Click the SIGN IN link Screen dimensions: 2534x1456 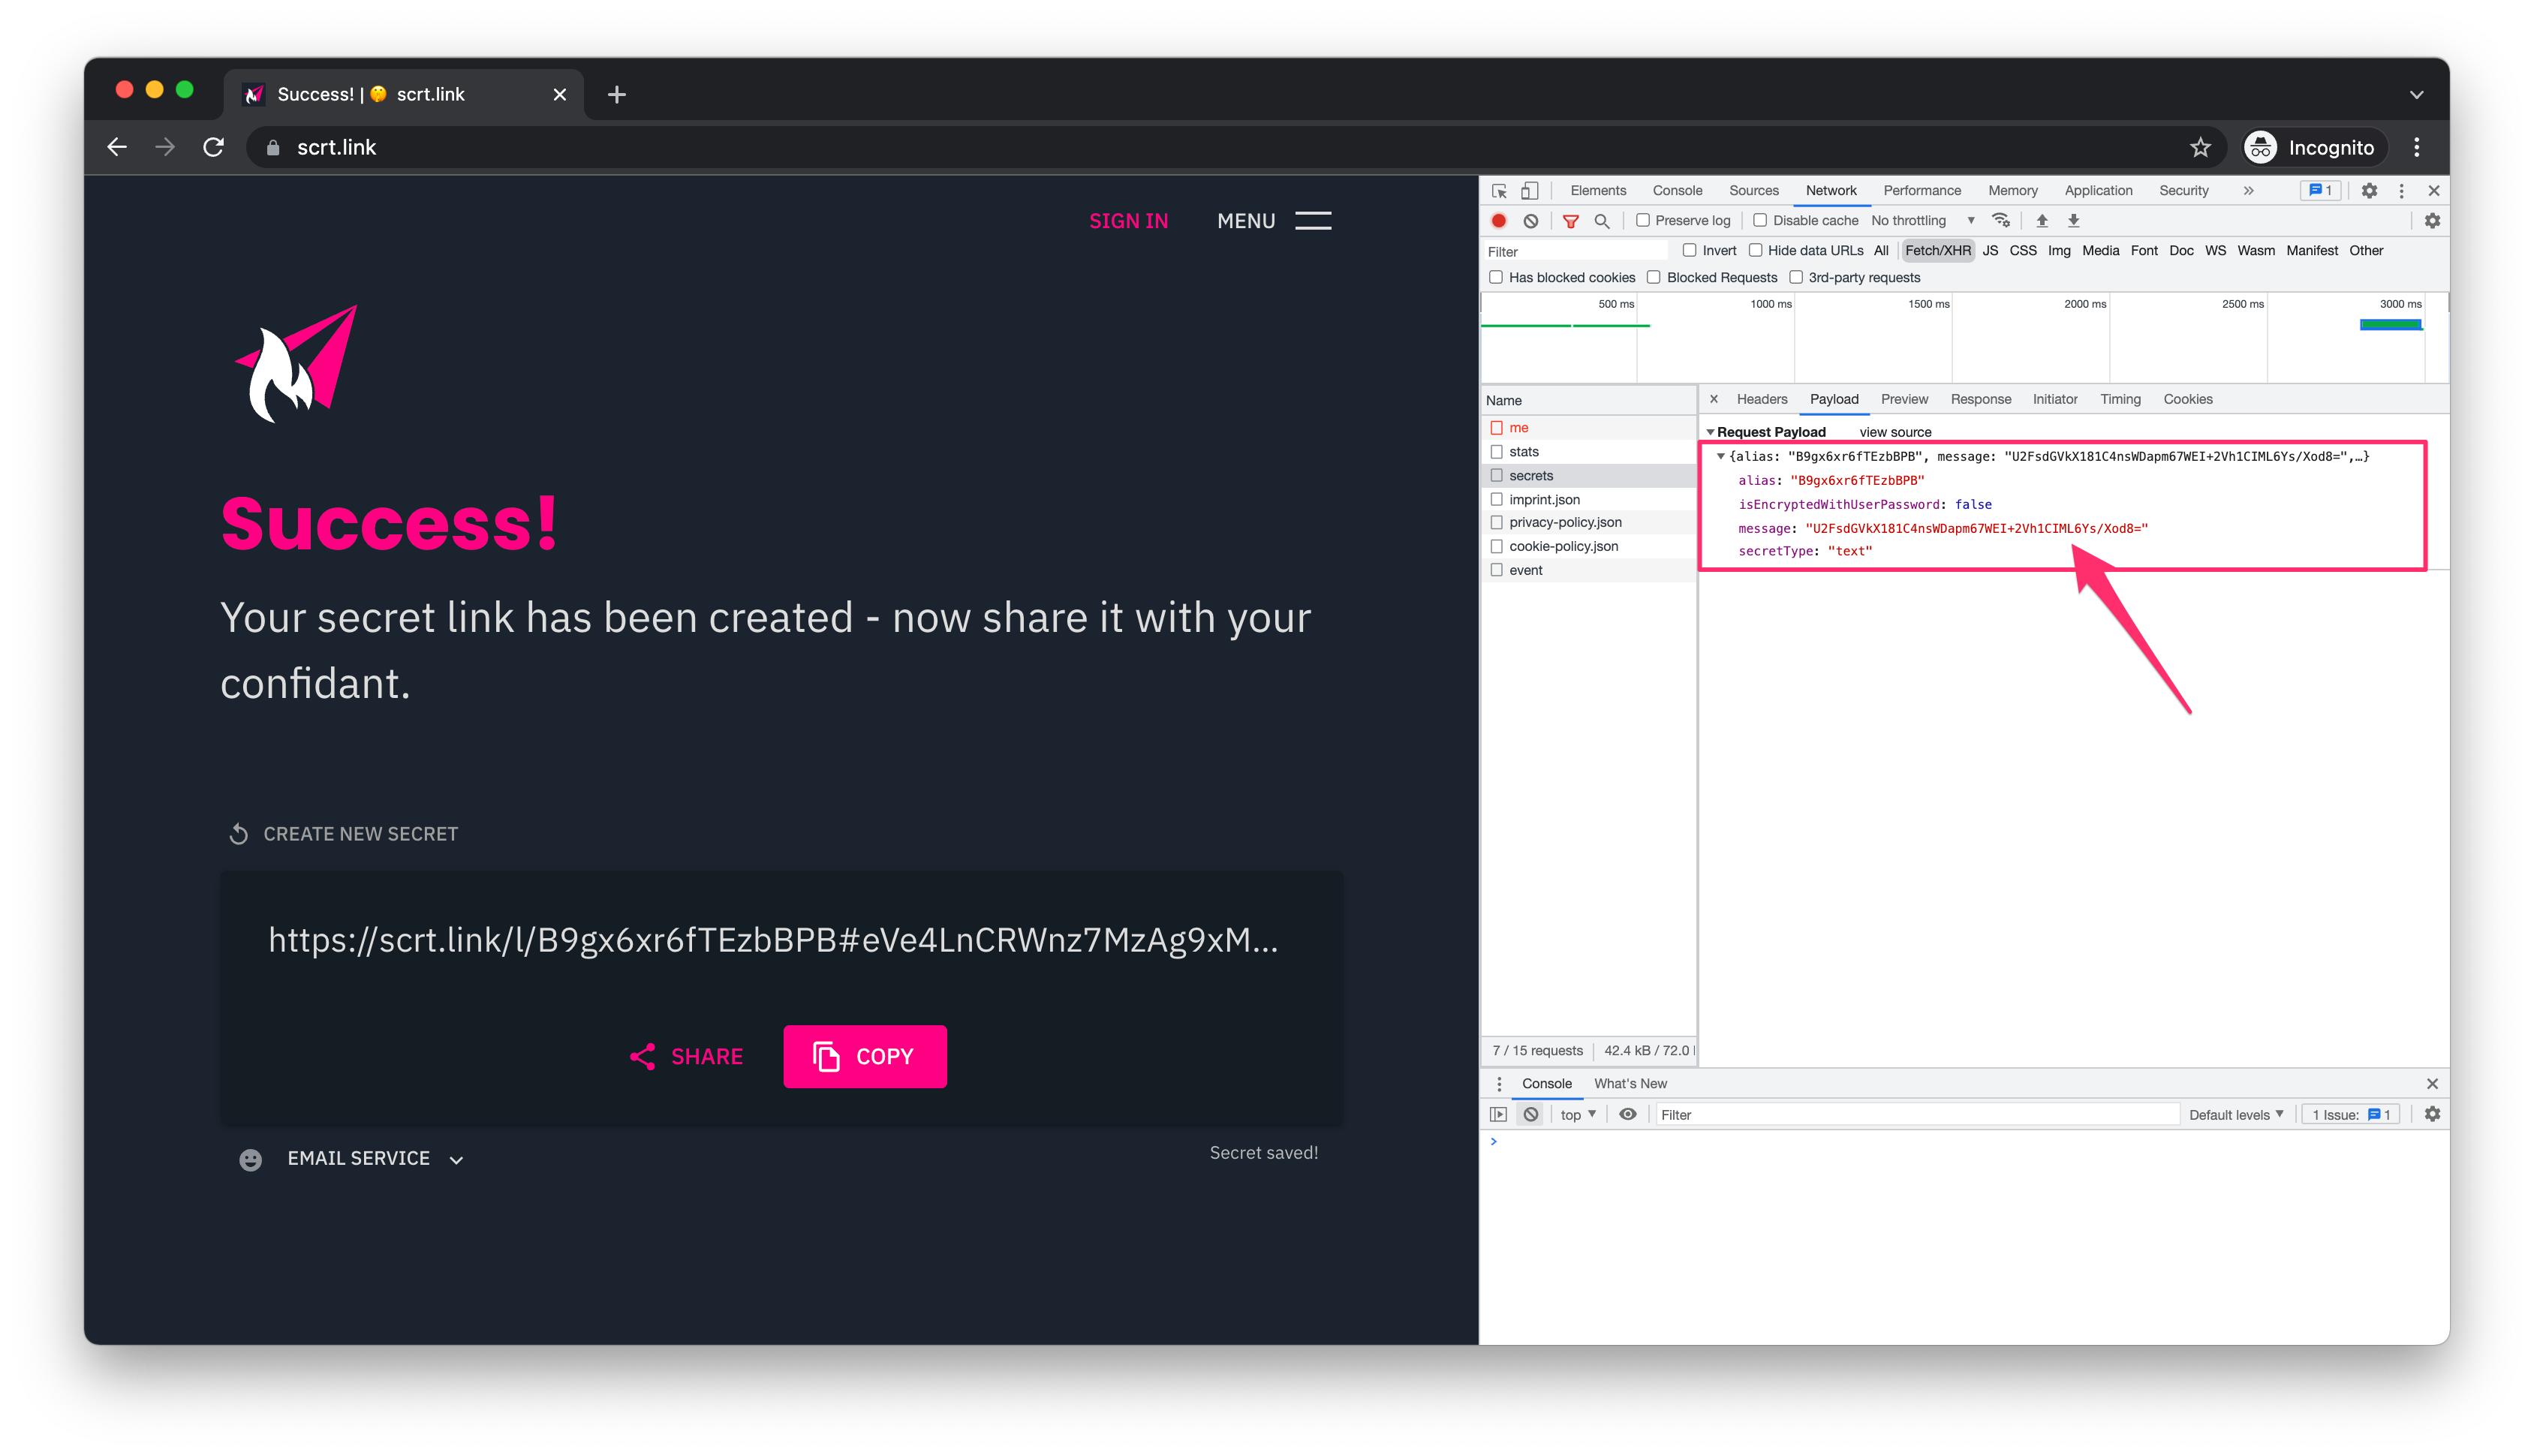(x=1128, y=221)
